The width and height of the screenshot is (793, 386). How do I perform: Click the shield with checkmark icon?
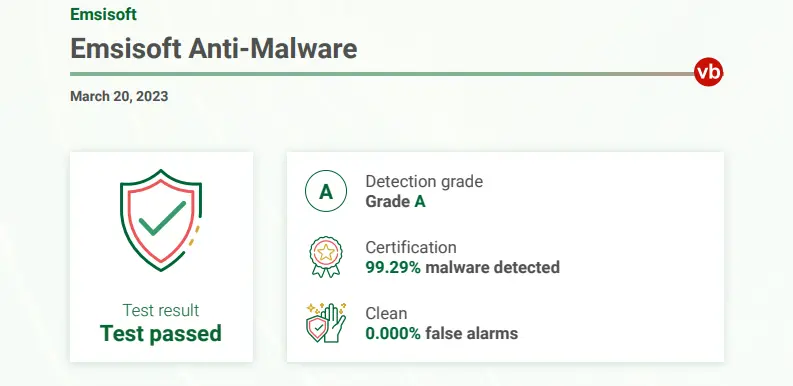(161, 220)
